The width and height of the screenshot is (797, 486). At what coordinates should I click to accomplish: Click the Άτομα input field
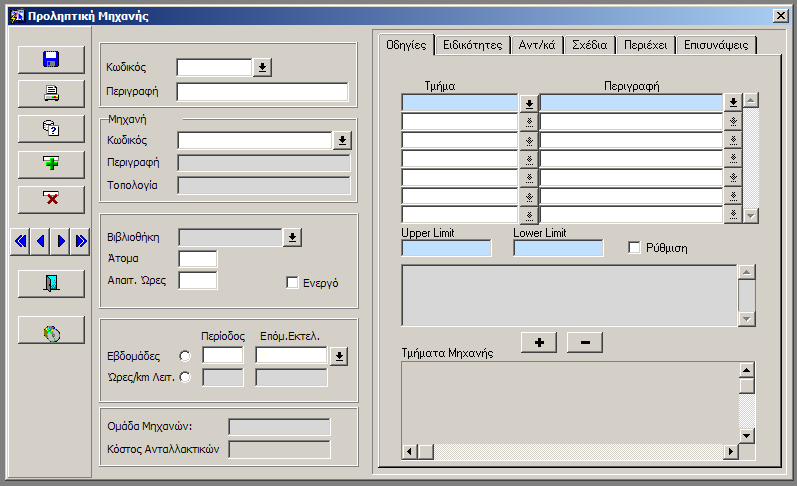point(198,259)
